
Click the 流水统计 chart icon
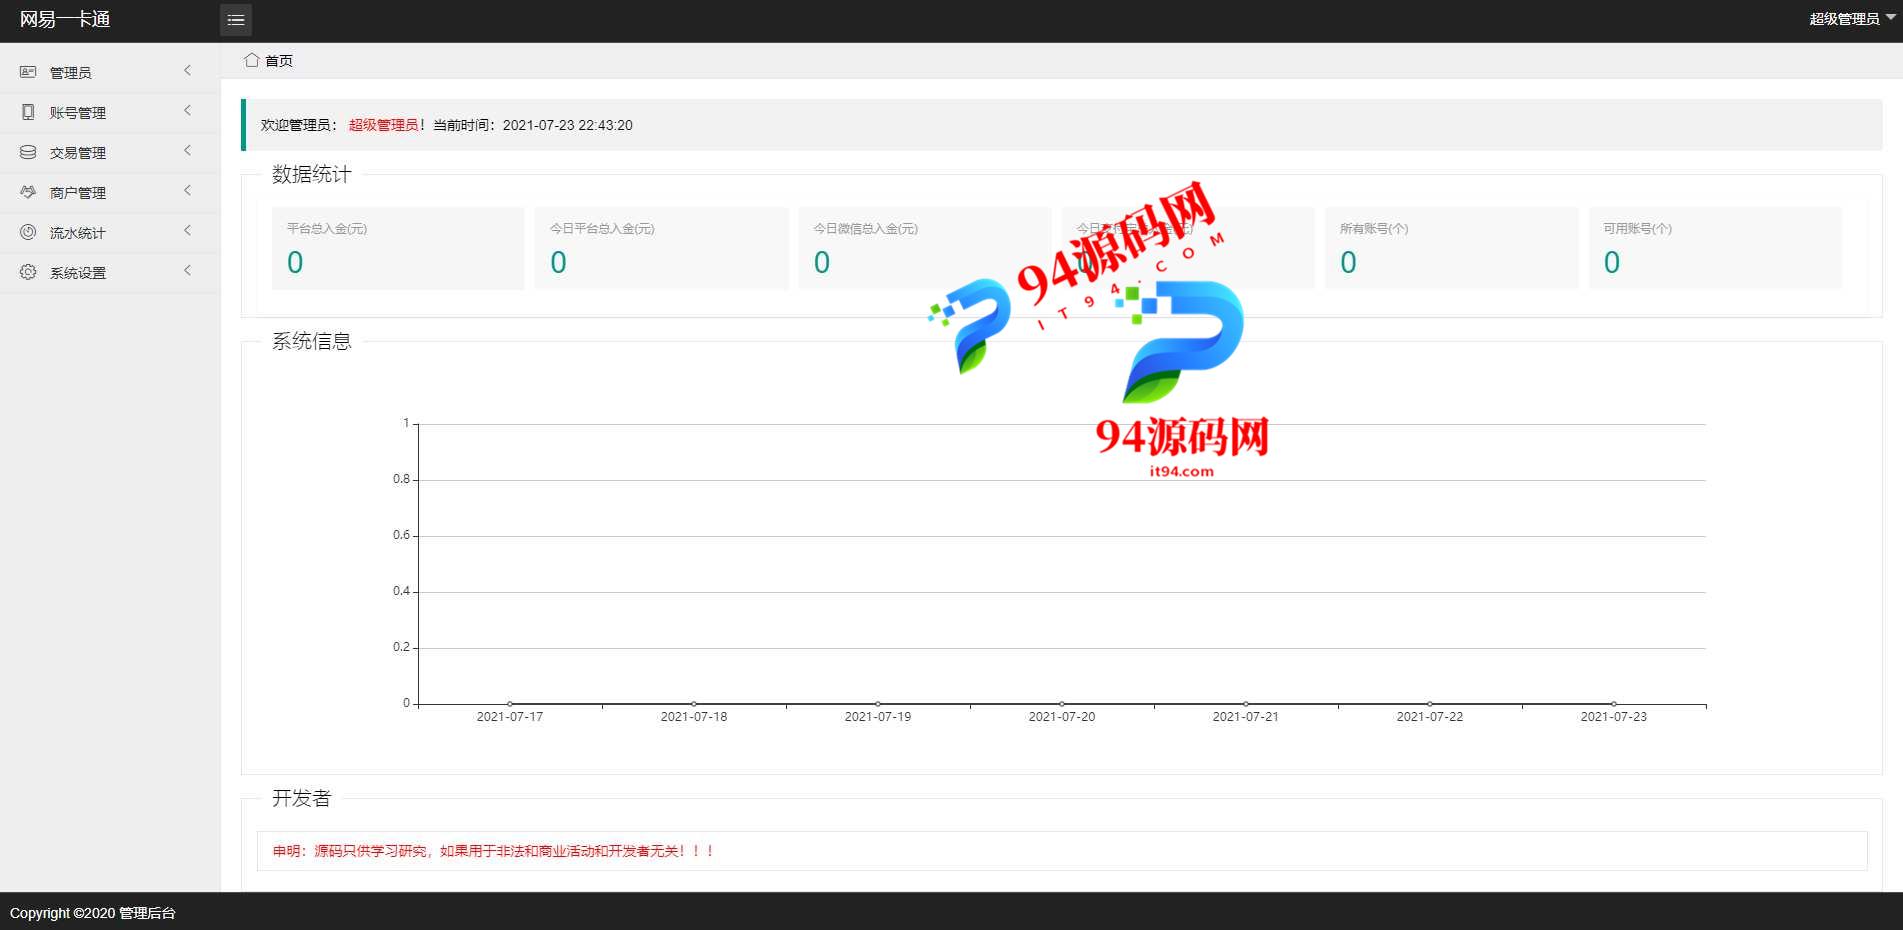28,232
